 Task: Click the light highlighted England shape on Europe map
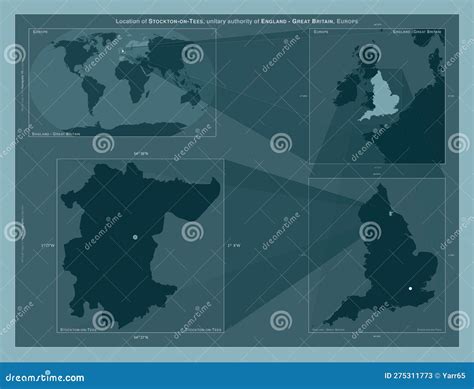(383, 97)
